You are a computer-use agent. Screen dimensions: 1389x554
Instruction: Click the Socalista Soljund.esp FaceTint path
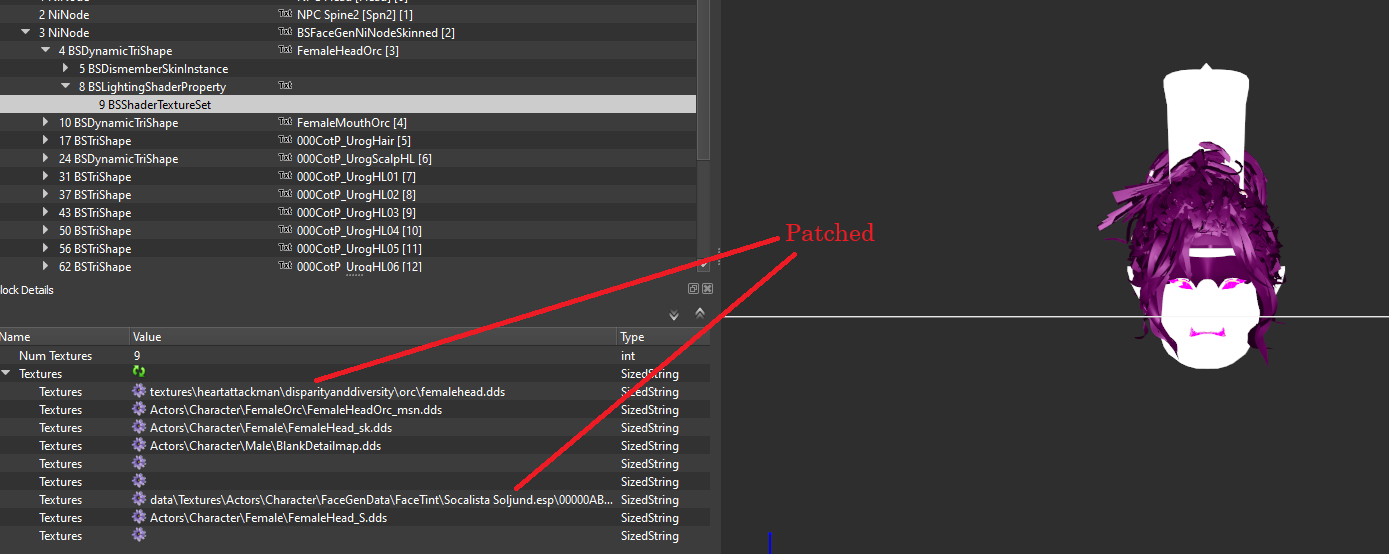pyautogui.click(x=381, y=499)
